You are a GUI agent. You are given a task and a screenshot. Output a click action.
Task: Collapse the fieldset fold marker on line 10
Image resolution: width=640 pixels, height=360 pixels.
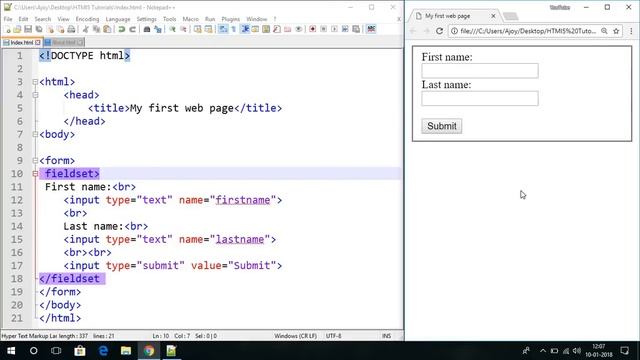(35, 173)
